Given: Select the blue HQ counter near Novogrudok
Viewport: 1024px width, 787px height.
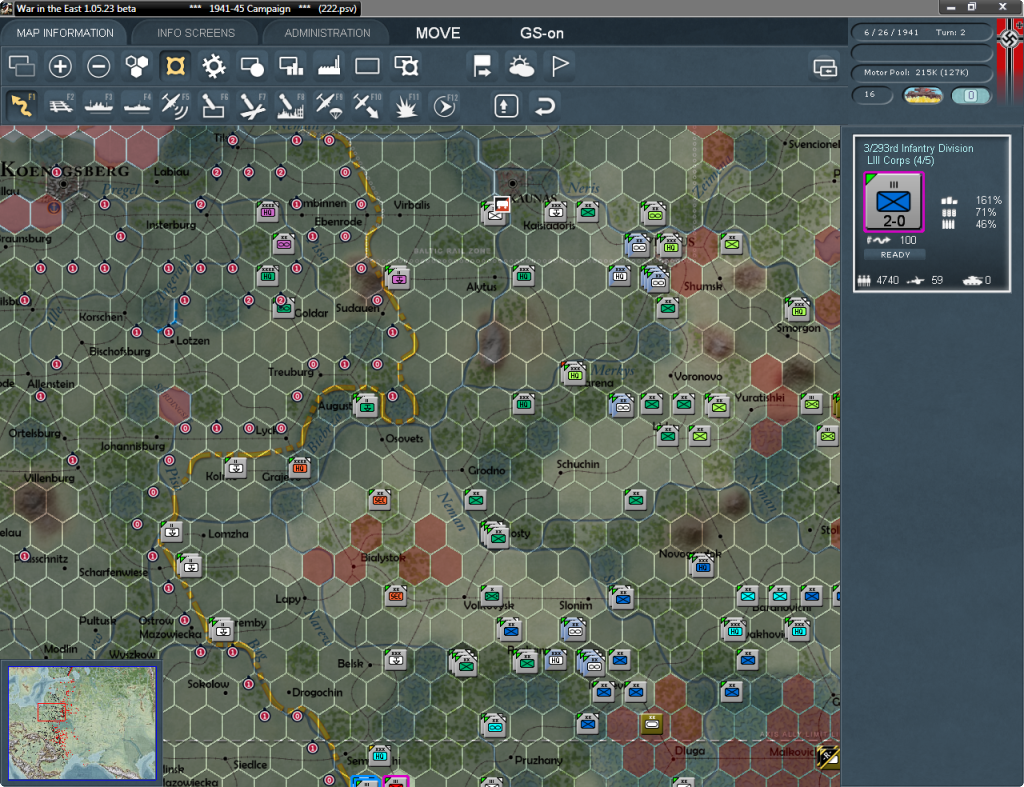Looking at the screenshot, I should [x=703, y=566].
